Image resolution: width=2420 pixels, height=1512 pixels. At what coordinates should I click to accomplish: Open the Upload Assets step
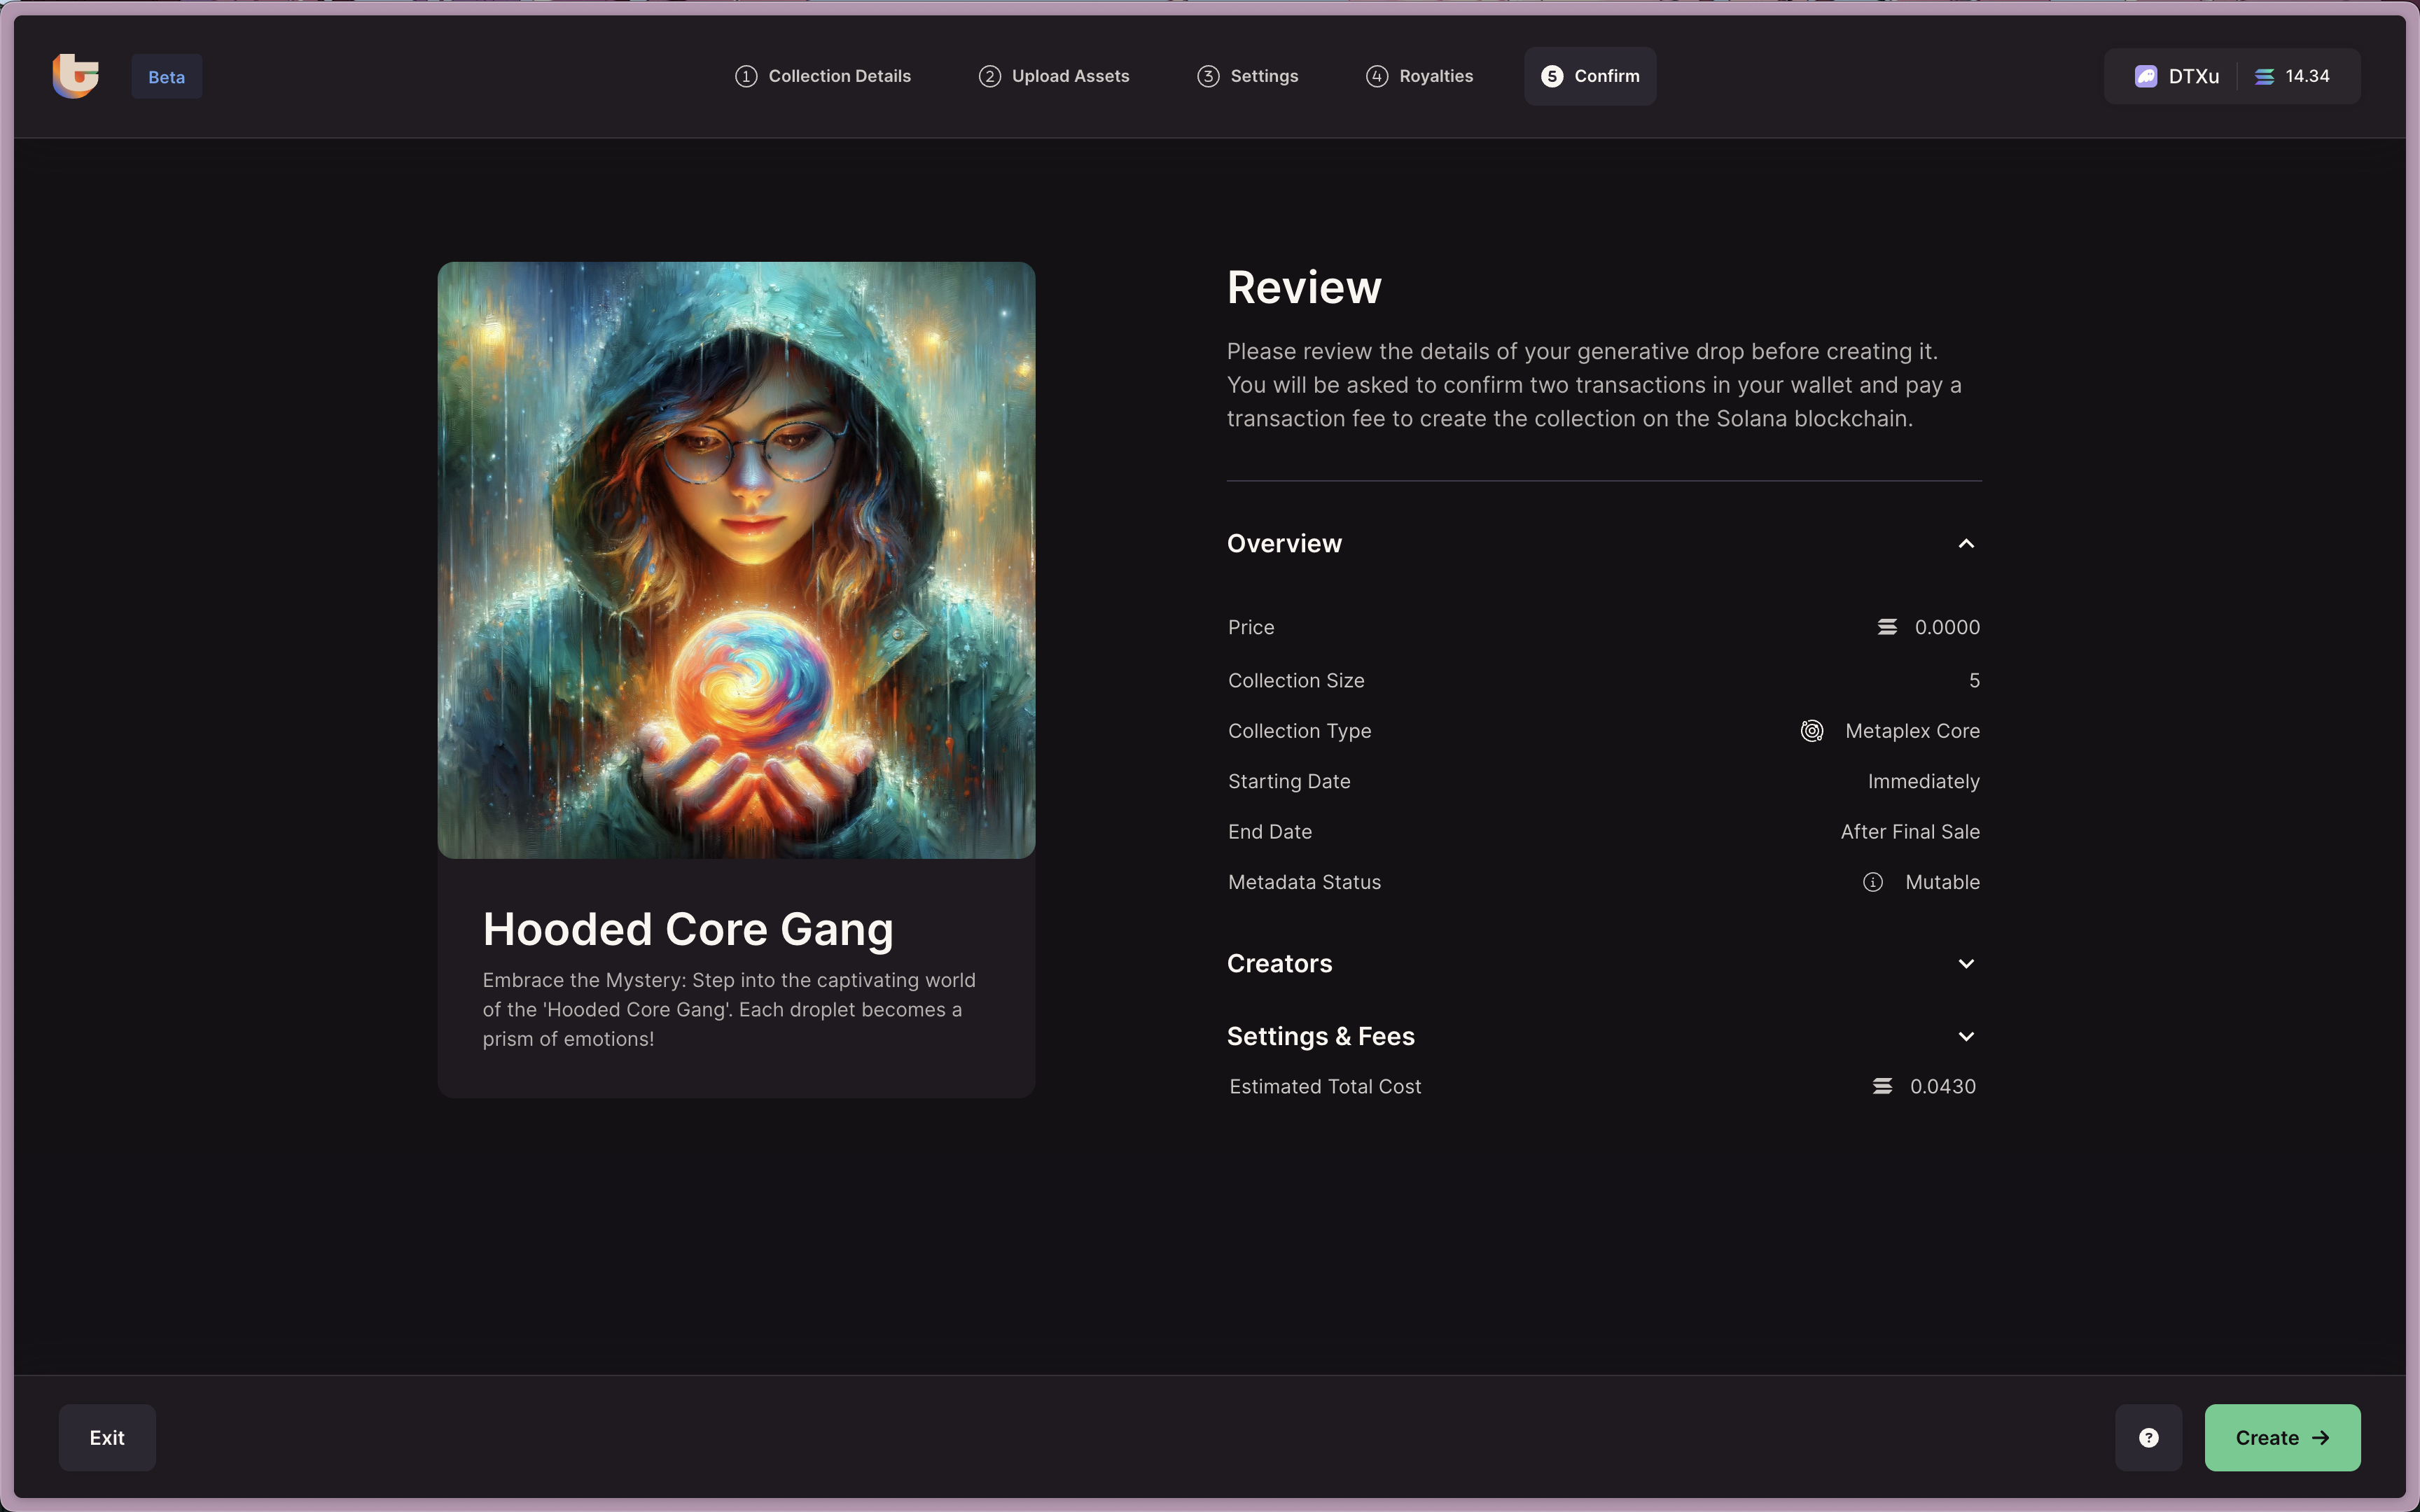(x=1054, y=76)
